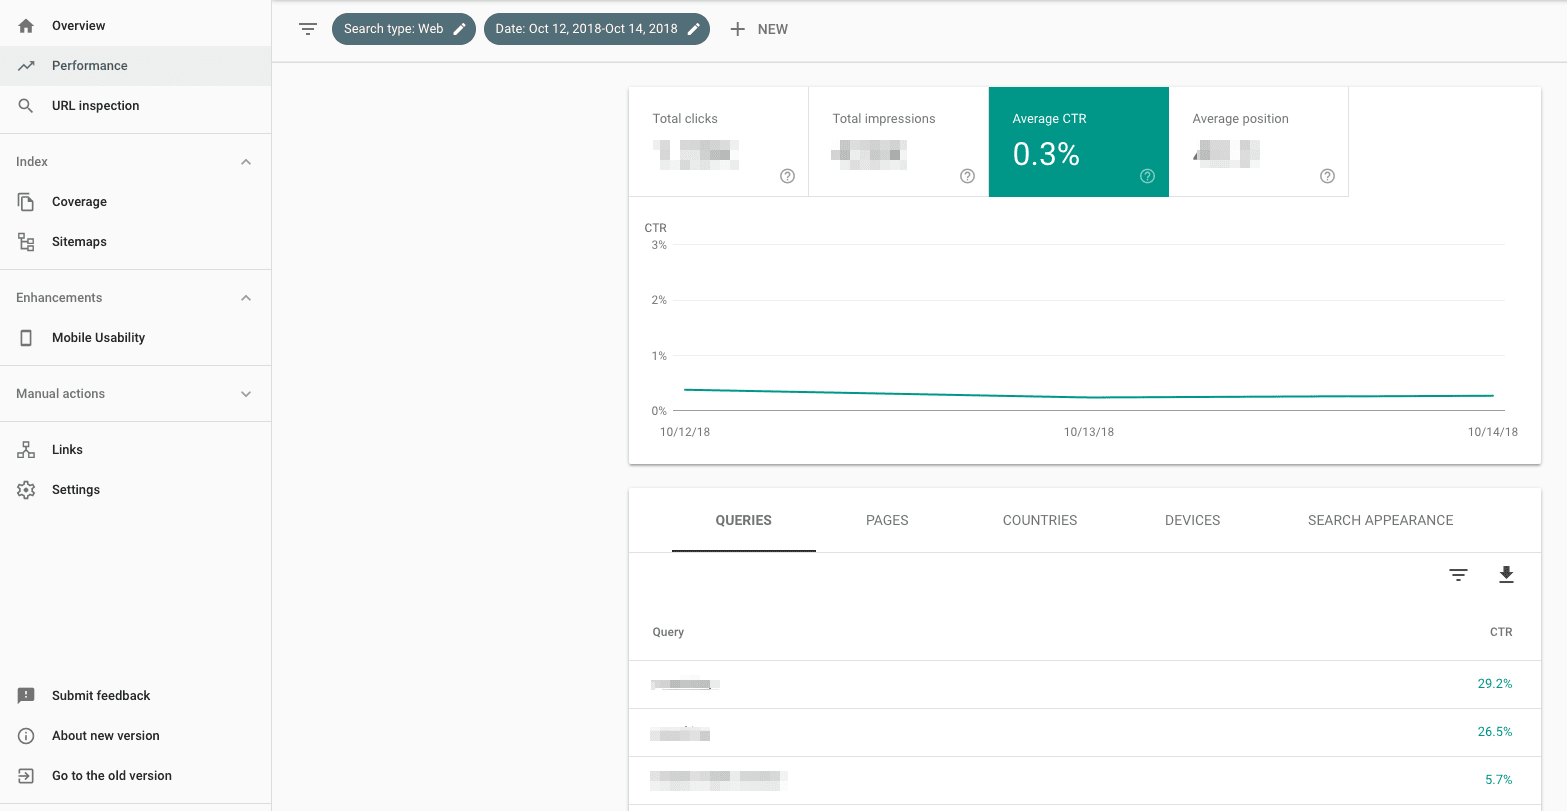Click the Mobile Usability phone icon
Image resolution: width=1567 pixels, height=811 pixels.
(26, 337)
